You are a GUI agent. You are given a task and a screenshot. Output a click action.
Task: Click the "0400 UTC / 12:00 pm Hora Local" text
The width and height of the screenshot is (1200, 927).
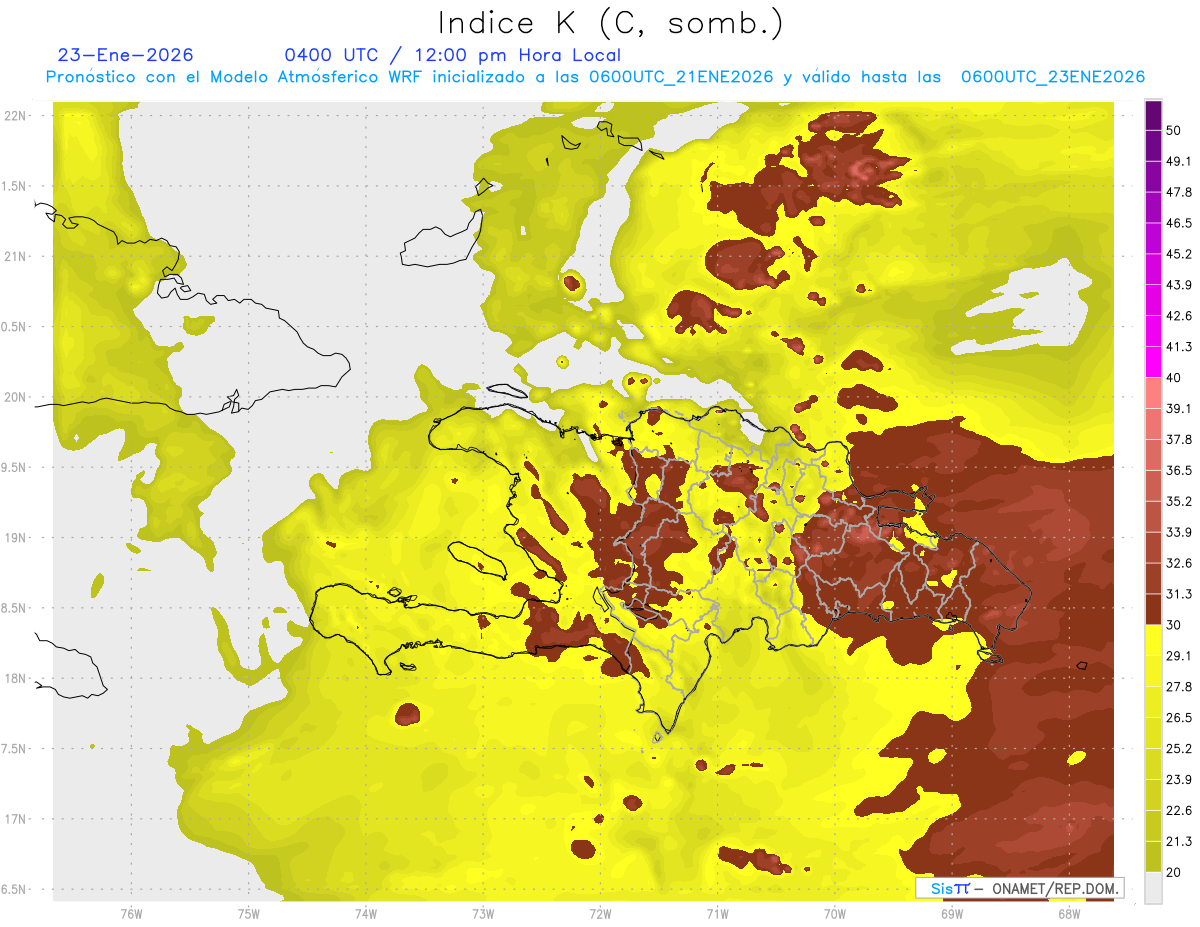point(452,55)
